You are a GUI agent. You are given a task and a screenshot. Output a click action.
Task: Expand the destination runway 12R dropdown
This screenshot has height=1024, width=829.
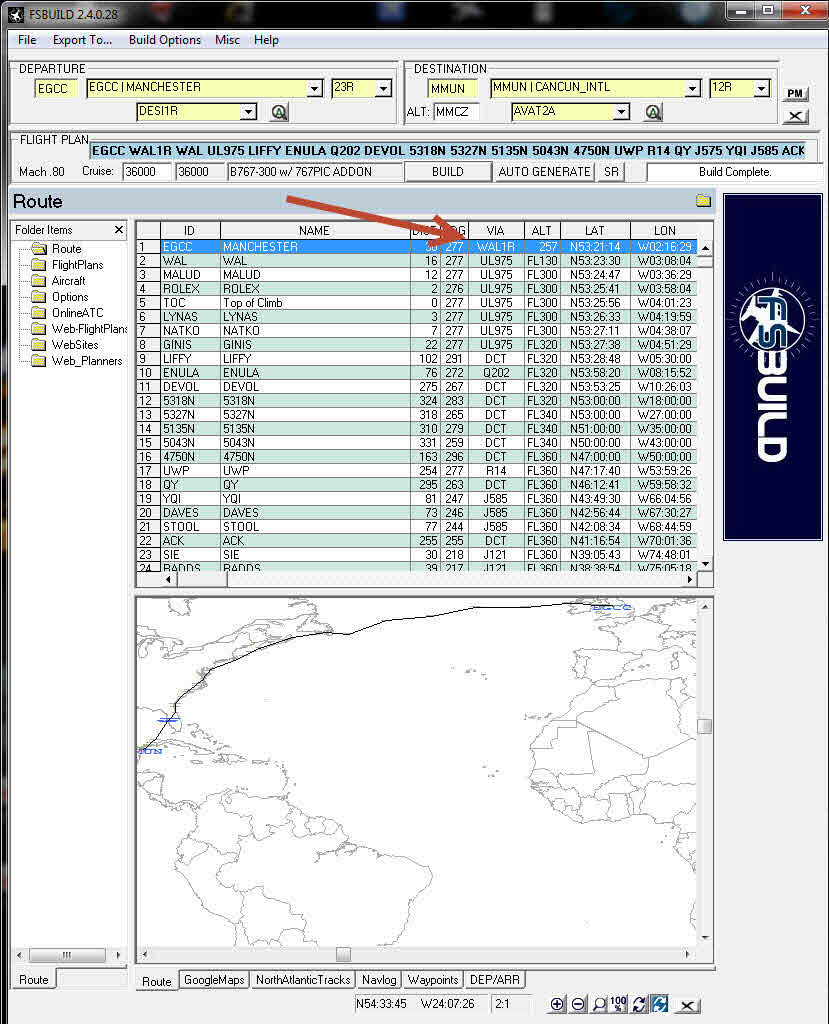click(x=762, y=88)
